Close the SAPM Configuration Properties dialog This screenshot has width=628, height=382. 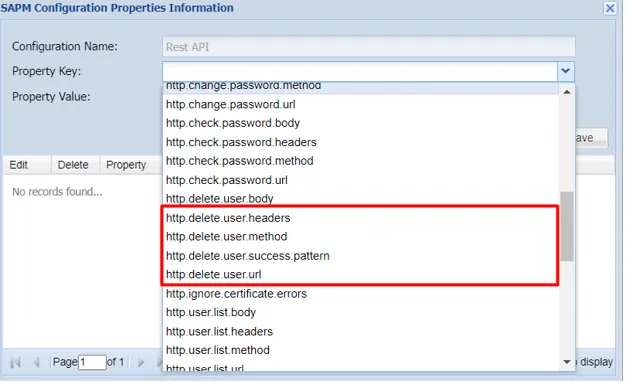(610, 8)
